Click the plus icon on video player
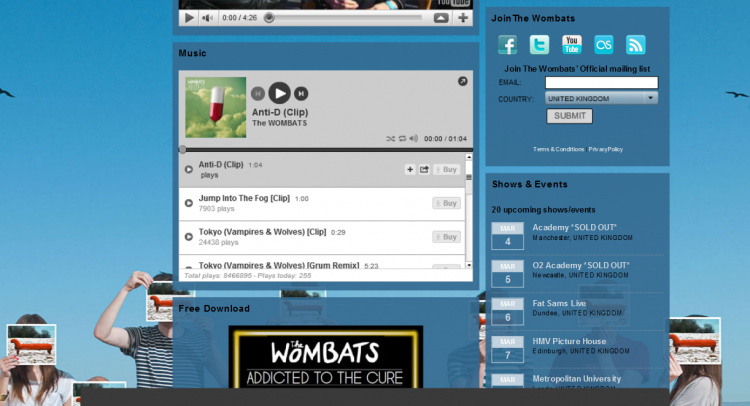750x406 pixels. [463, 18]
